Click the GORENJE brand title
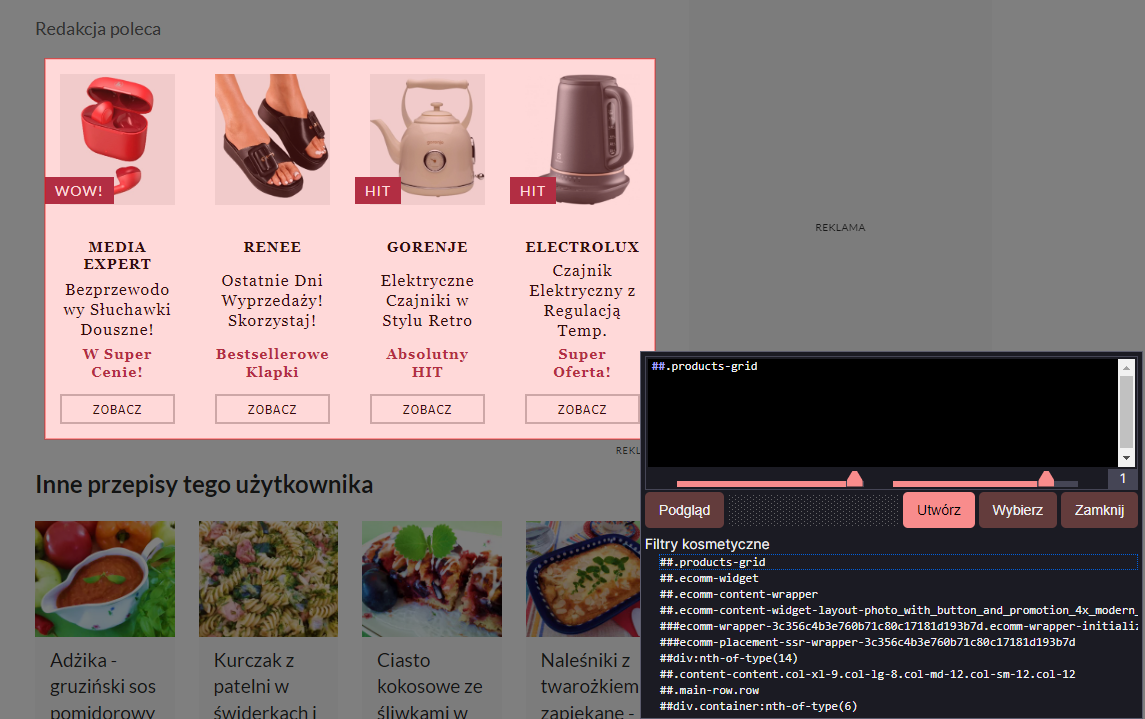 [427, 247]
